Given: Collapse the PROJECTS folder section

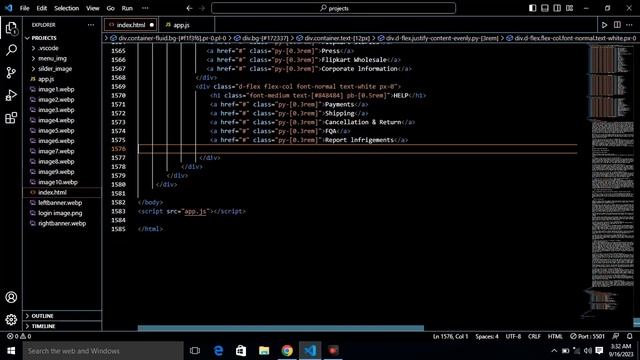Looking at the screenshot, I should click(x=44, y=38).
